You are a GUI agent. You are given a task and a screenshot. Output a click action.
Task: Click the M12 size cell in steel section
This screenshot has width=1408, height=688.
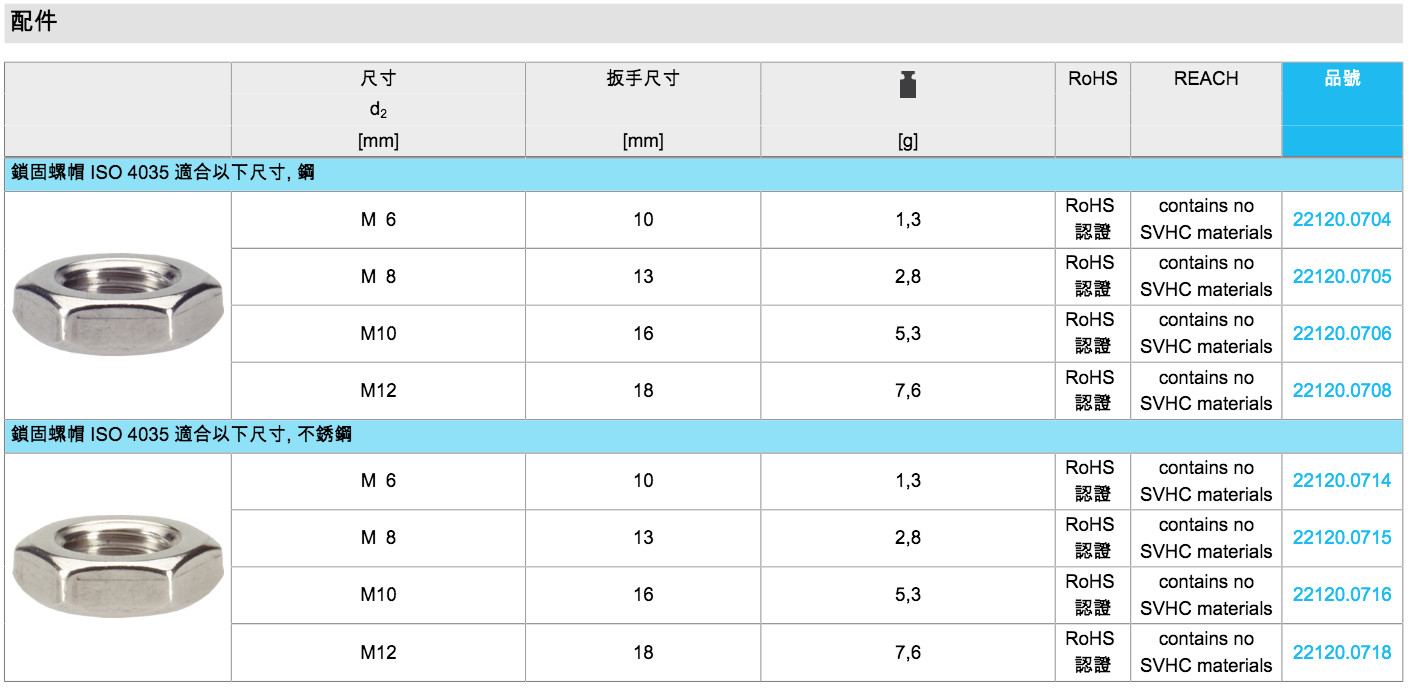click(x=378, y=391)
